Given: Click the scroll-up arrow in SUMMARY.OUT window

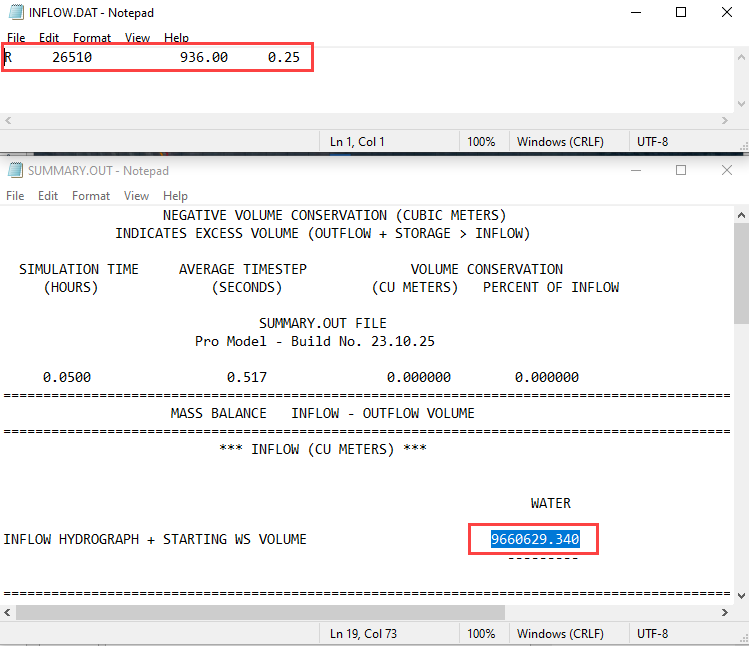Looking at the screenshot, I should pos(740,214).
